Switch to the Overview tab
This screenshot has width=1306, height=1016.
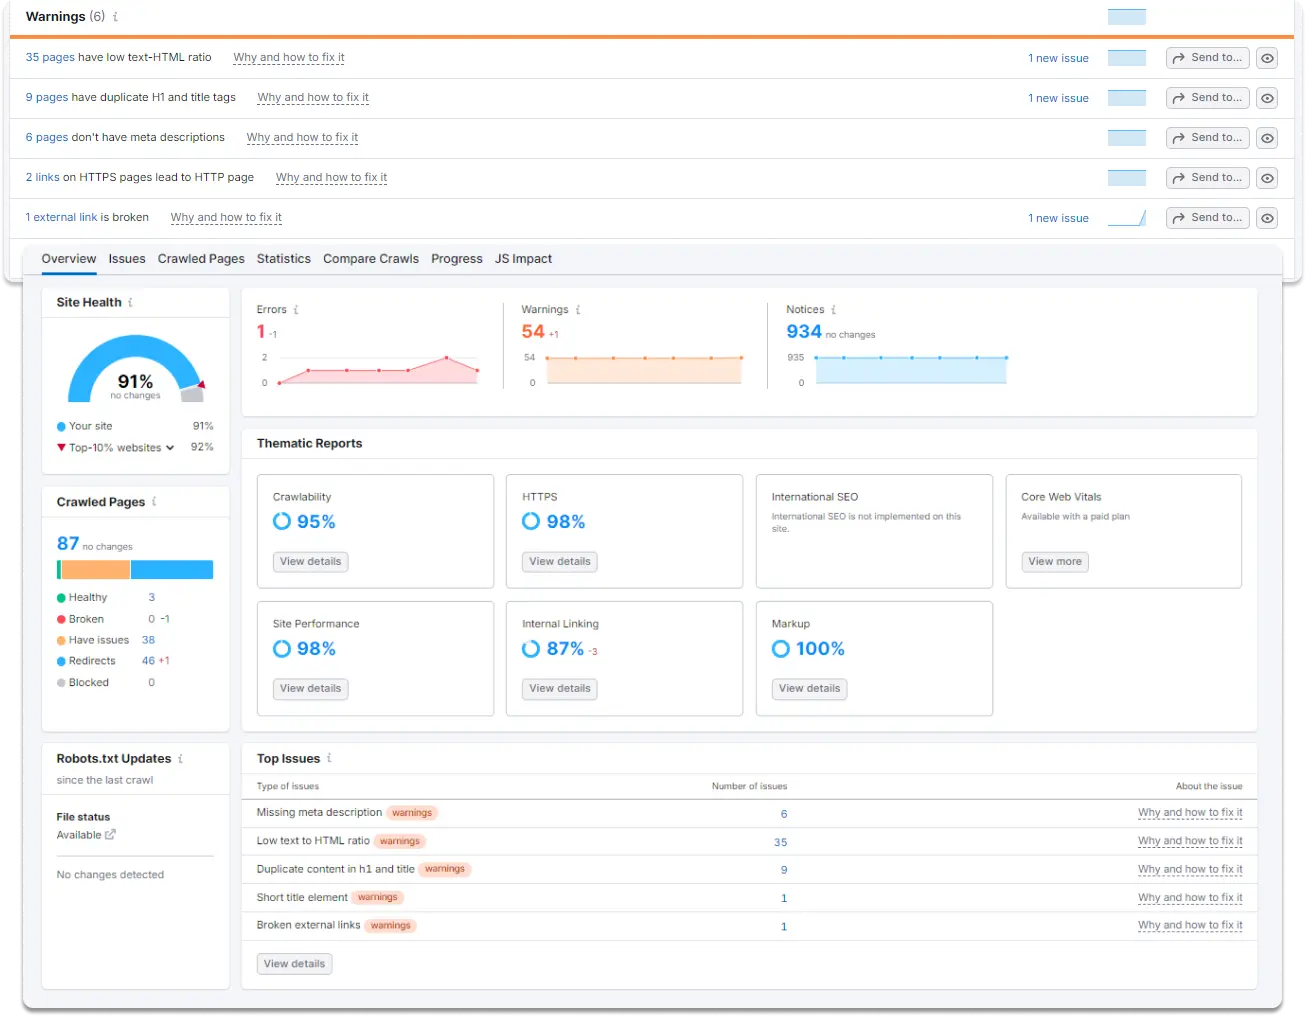(x=69, y=259)
